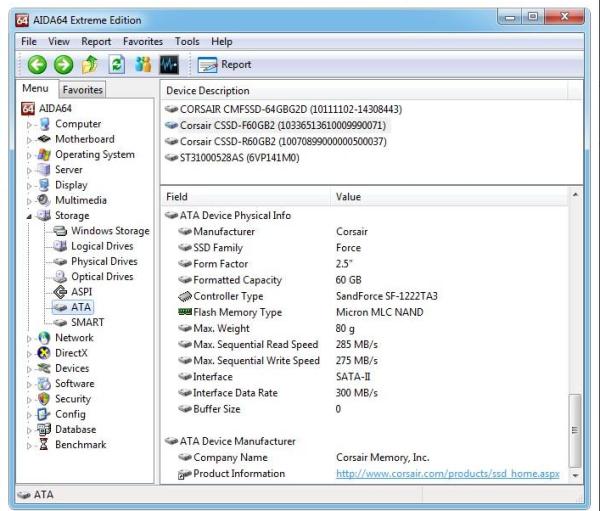Open the File menu

[x=29, y=41]
